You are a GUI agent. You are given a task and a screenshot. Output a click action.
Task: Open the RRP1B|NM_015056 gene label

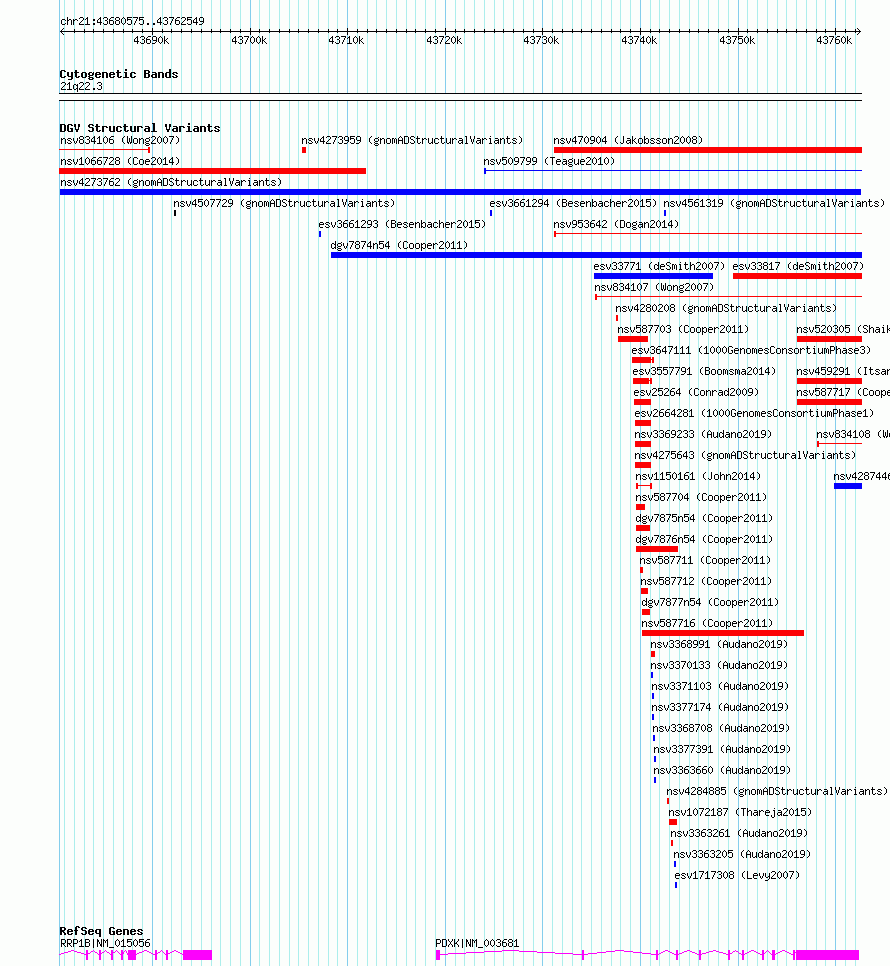coord(105,943)
